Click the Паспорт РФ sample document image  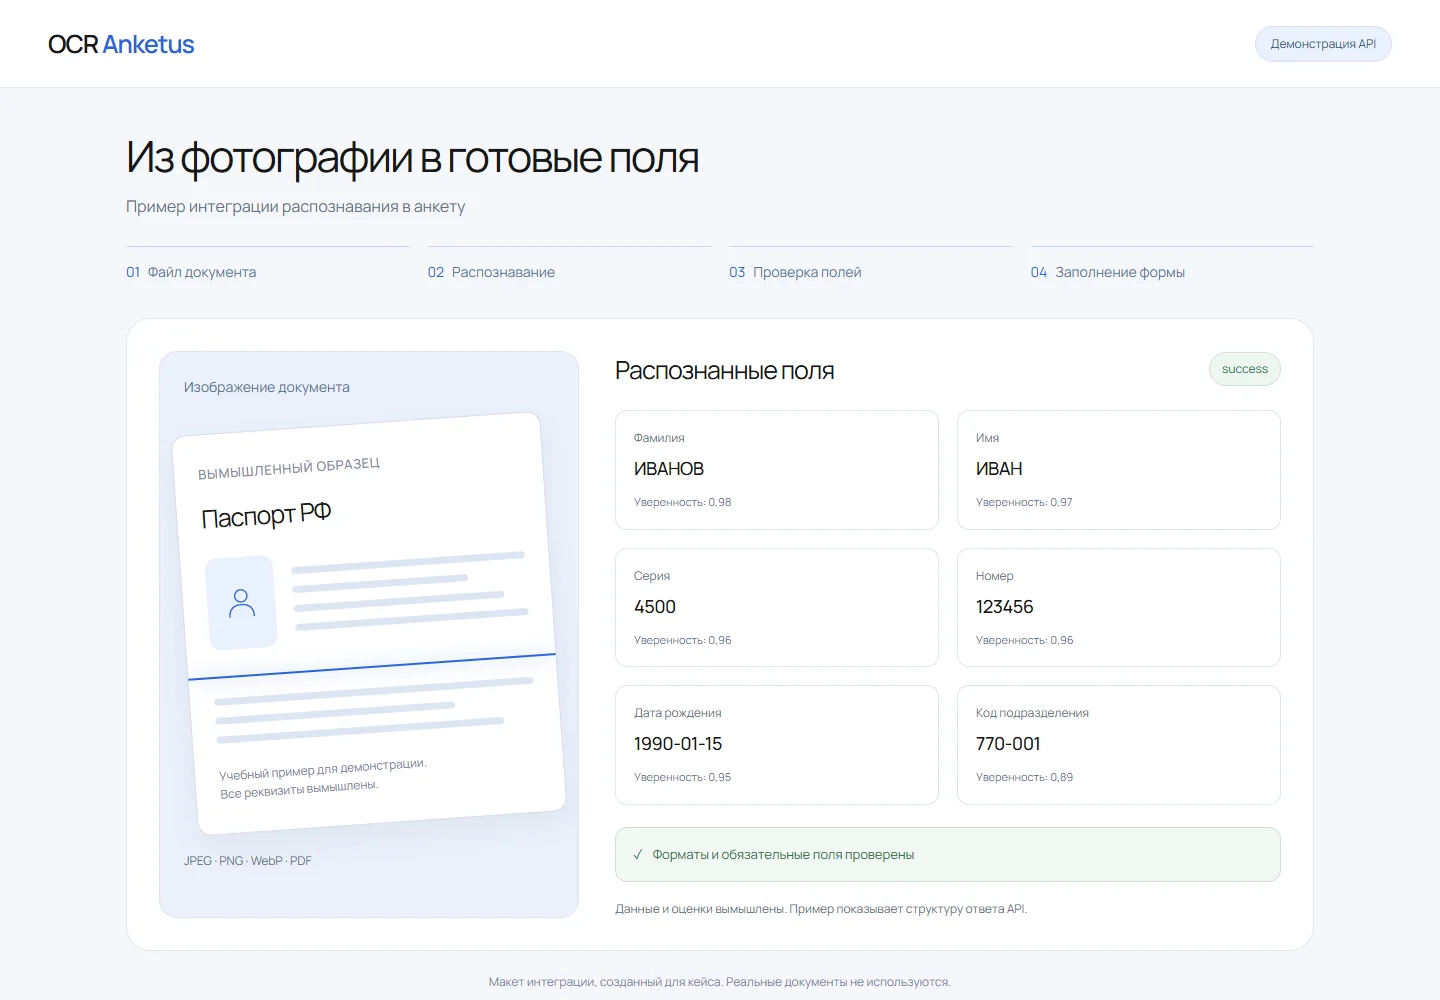(369, 624)
